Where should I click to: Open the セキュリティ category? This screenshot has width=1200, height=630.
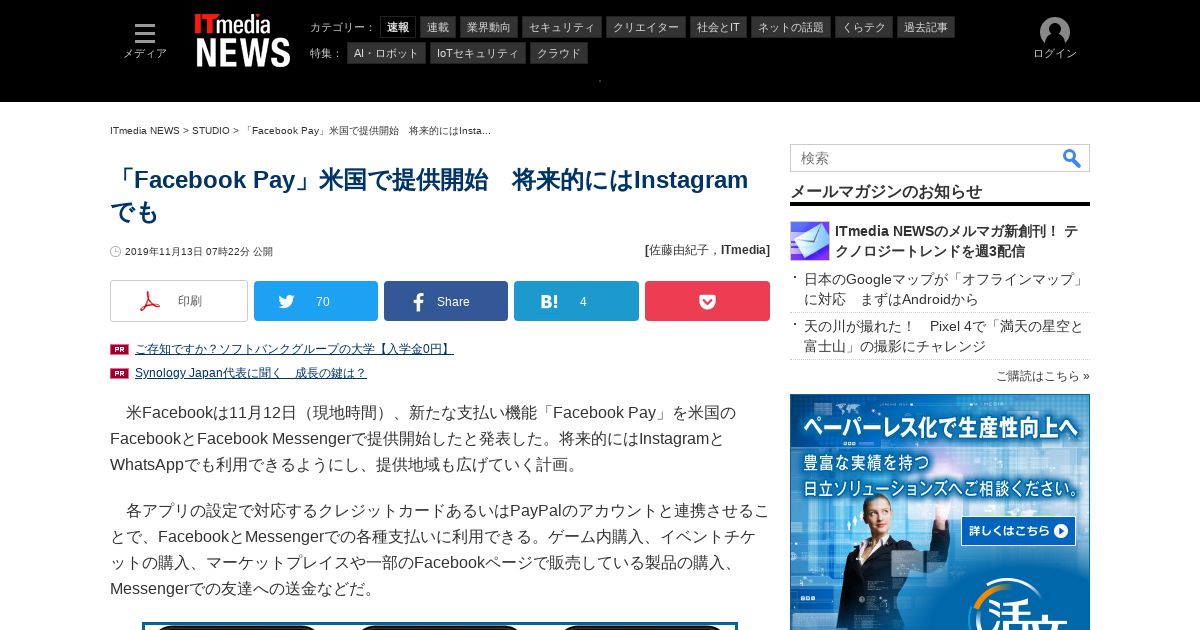tap(562, 27)
